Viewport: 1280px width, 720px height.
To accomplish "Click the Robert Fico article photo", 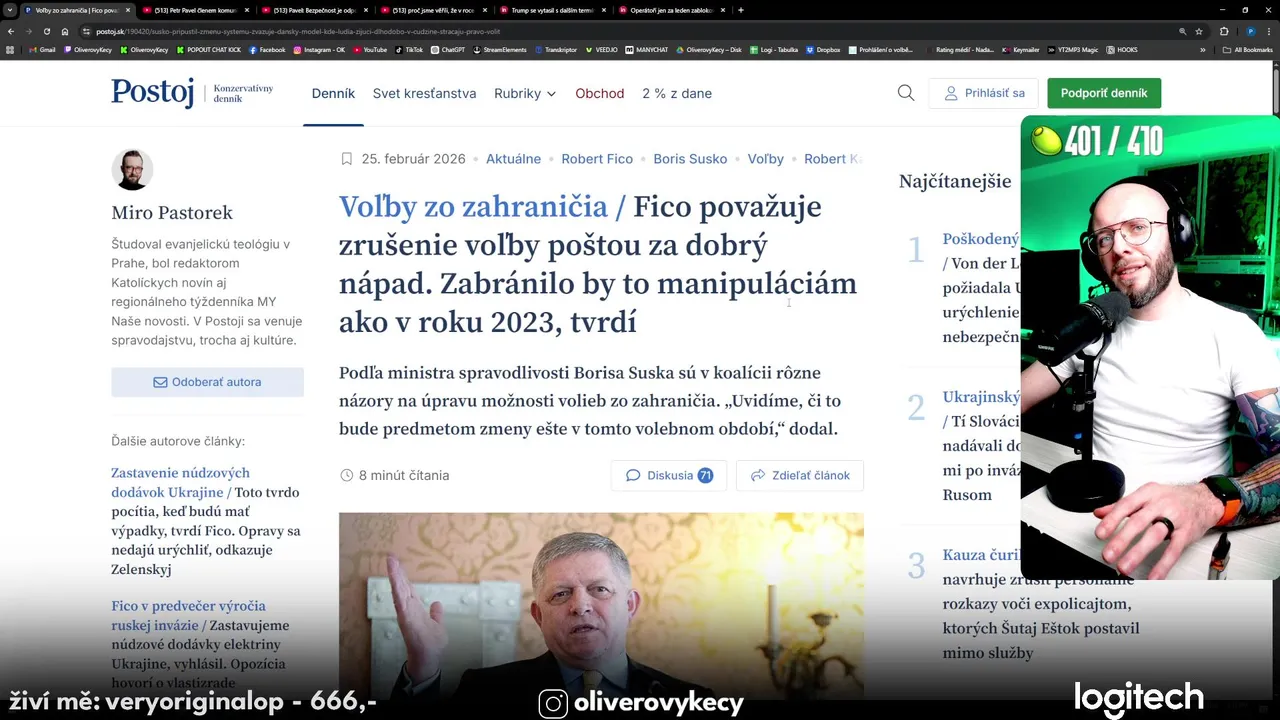I will [x=601, y=605].
